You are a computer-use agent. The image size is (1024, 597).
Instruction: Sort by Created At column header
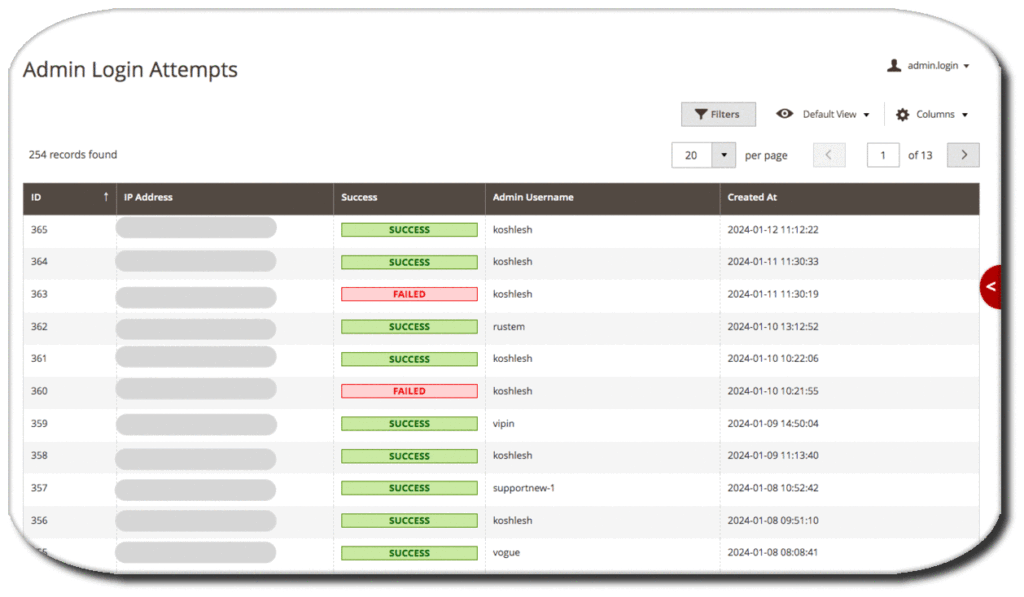(752, 198)
